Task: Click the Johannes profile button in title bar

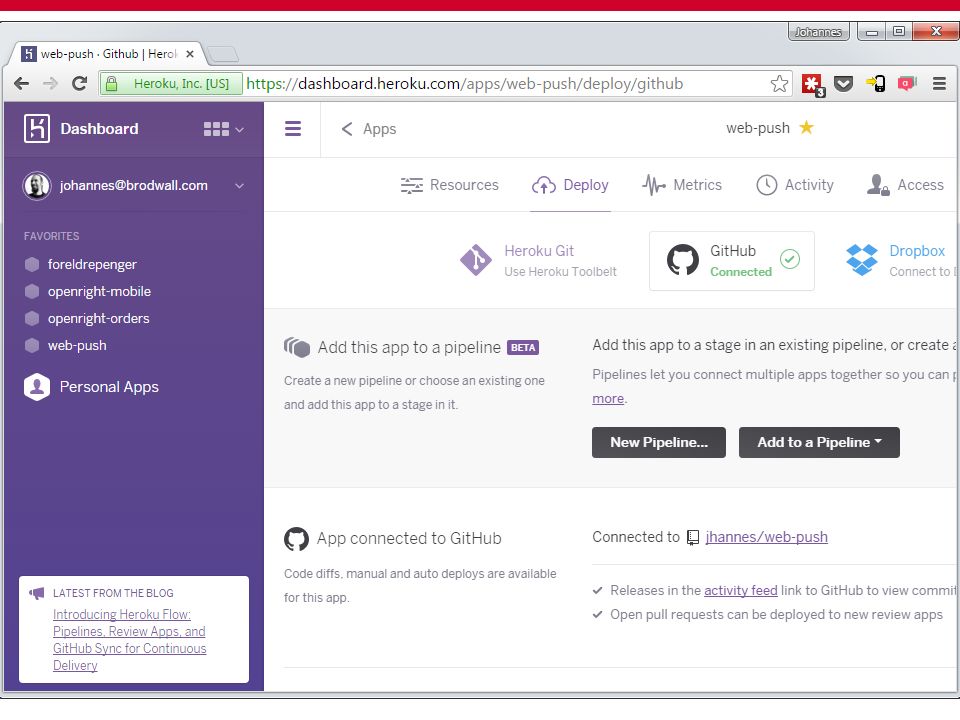Action: click(x=818, y=32)
